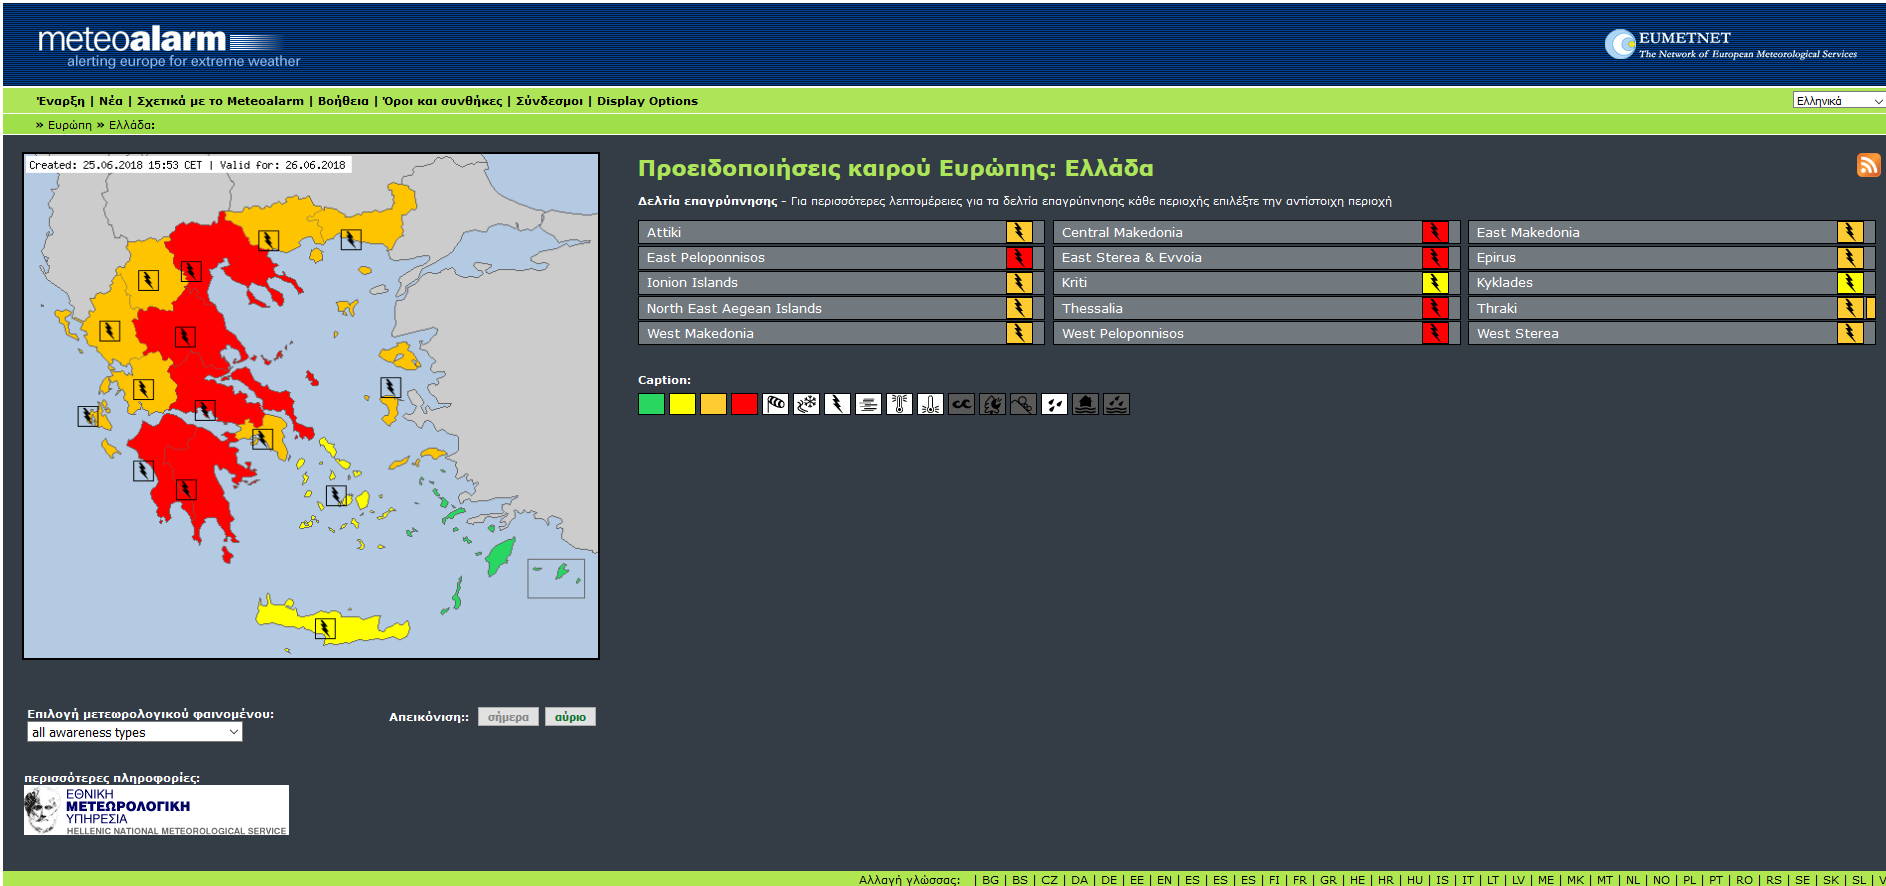This screenshot has height=886, width=1886.
Task: Switch language to PL in the footer
Action: 1689,880
